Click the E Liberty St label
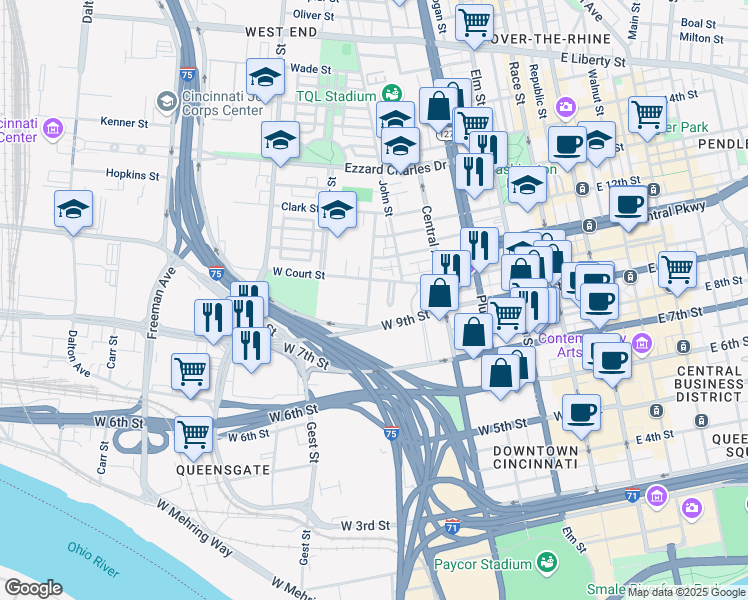Screen dimensions: 748x600 tap(593, 60)
